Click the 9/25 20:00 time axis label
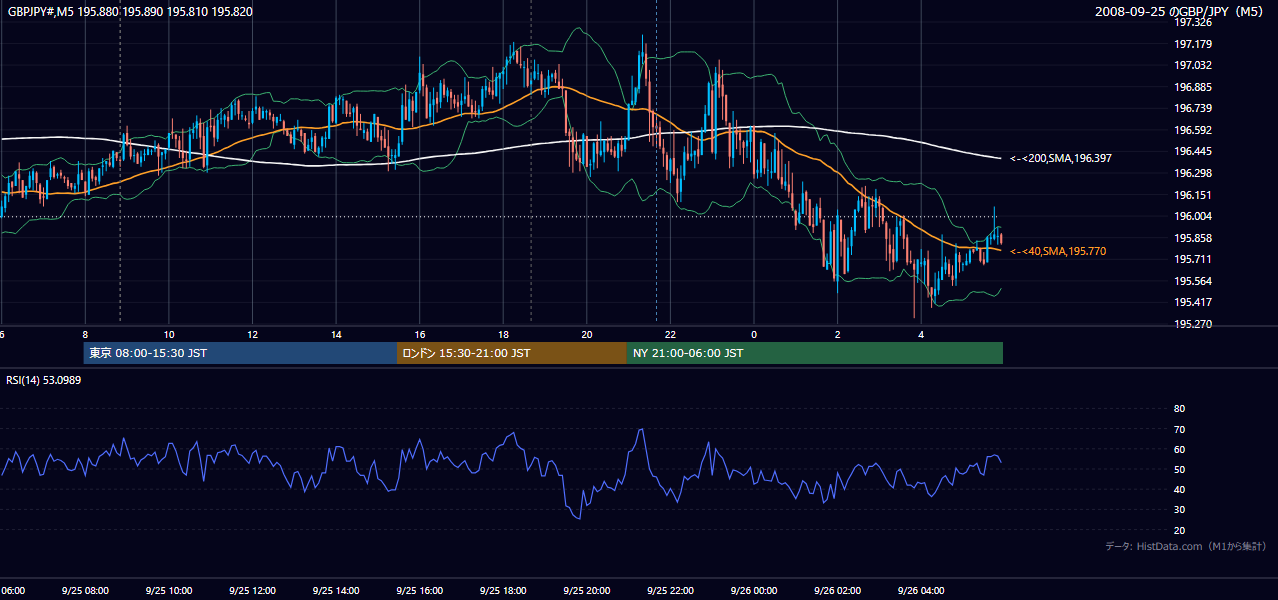Viewport: 1278px width, 600px height. 586,590
